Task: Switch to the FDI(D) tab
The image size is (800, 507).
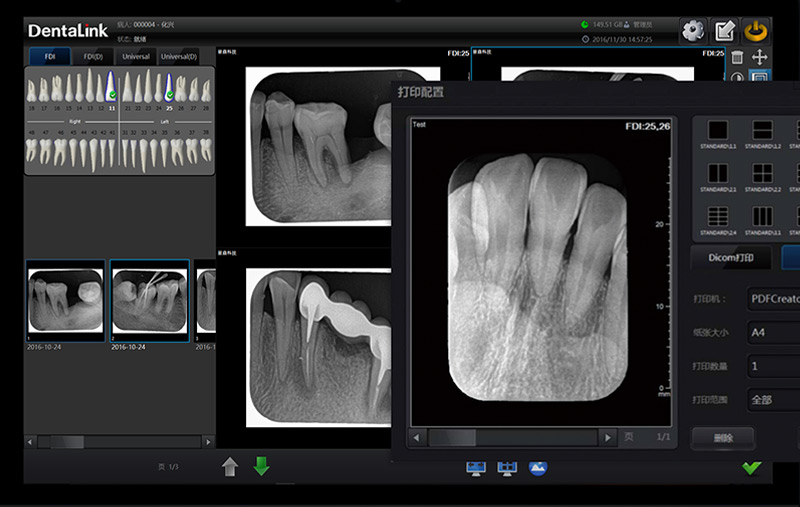Action: coord(92,57)
